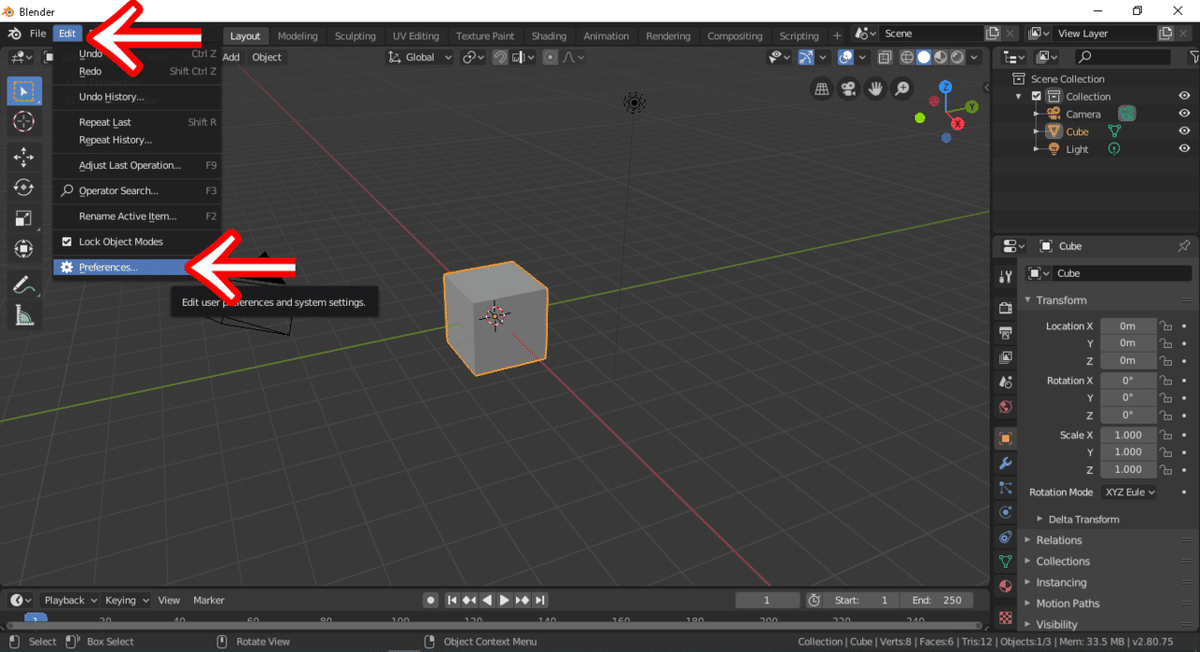This screenshot has height=652, width=1200.
Task: Open the Keying dropdown in timeline
Action: point(126,600)
